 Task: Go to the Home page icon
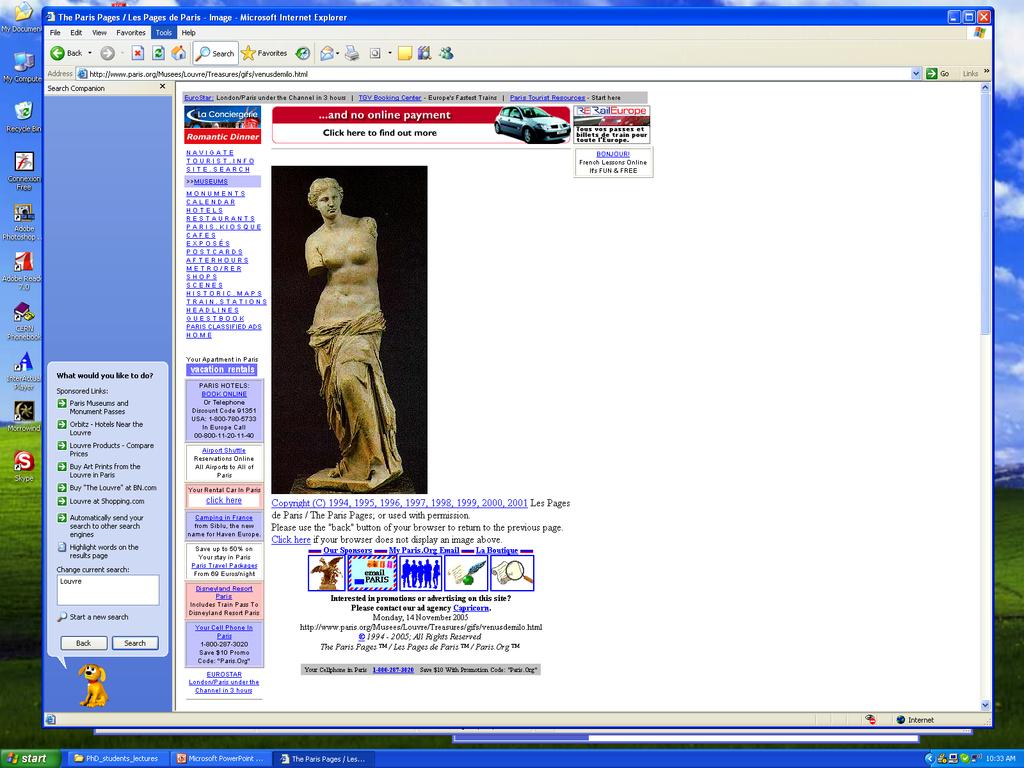point(179,54)
